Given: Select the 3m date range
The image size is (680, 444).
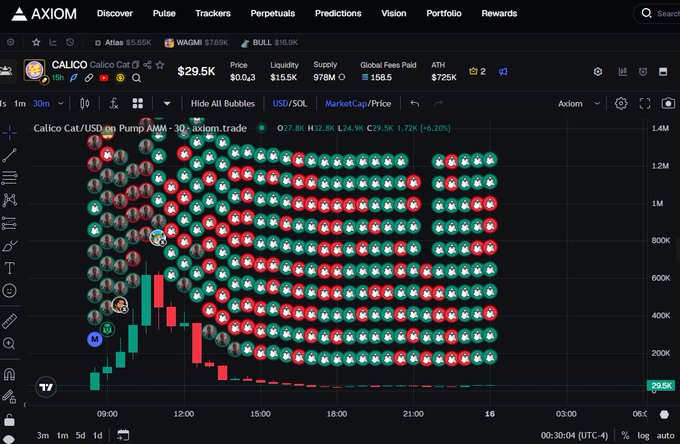Looking at the screenshot, I should tap(42, 435).
